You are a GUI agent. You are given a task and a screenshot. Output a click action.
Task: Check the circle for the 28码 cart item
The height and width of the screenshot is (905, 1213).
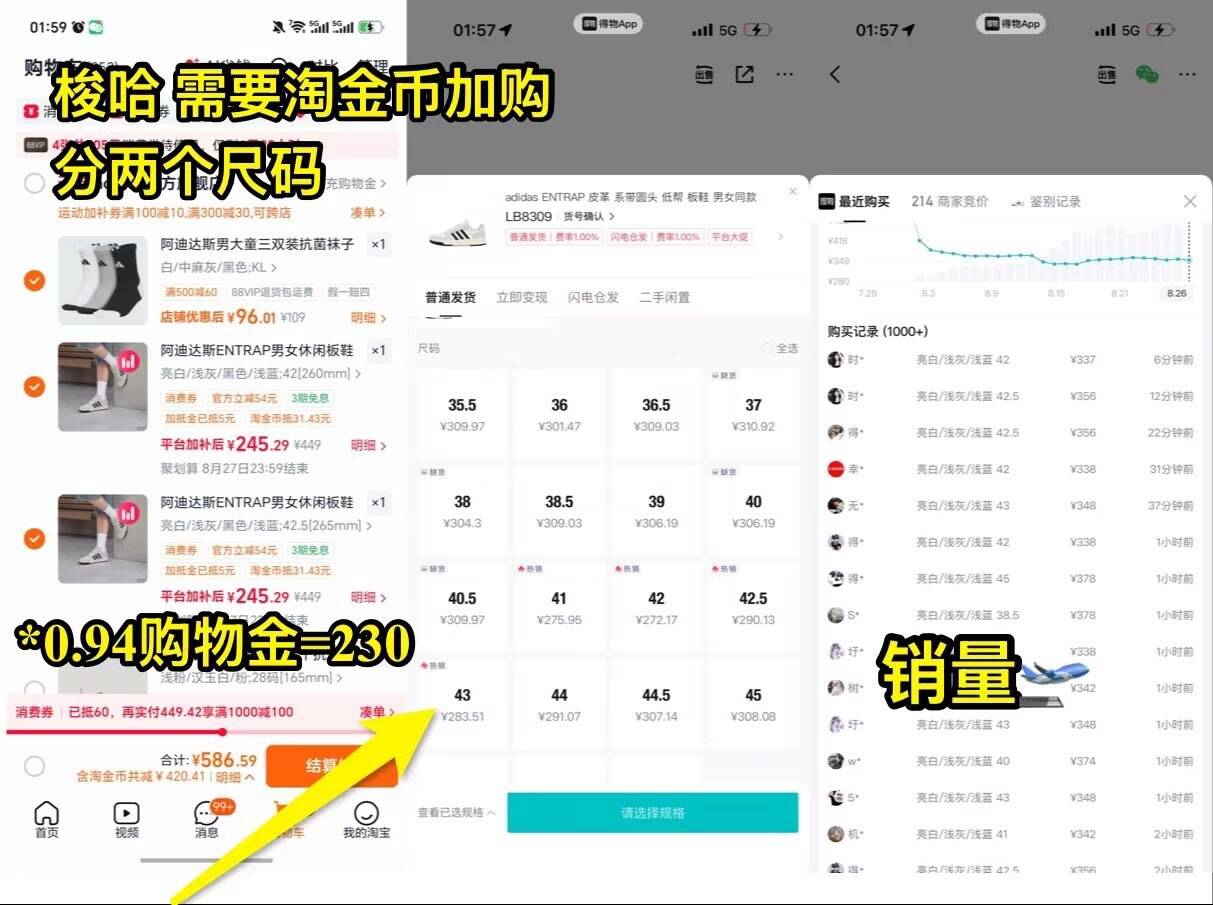(x=34, y=688)
